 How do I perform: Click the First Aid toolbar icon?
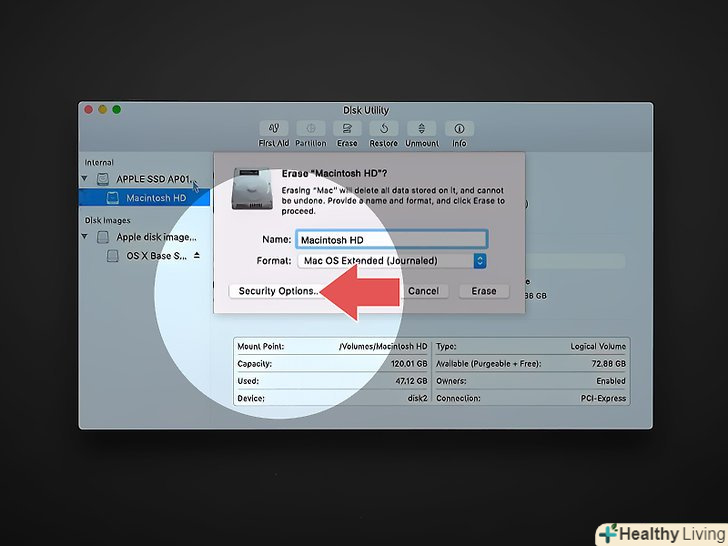point(273,129)
